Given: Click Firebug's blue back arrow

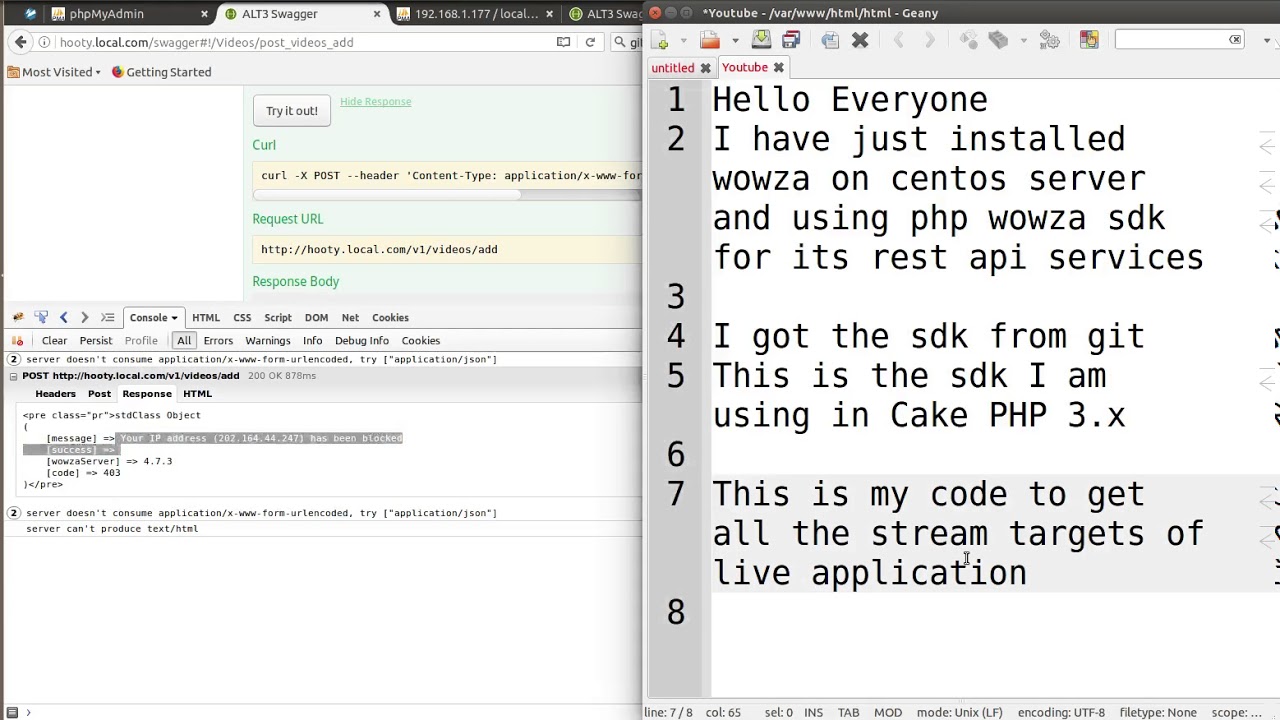Looking at the screenshot, I should pos(63,317).
